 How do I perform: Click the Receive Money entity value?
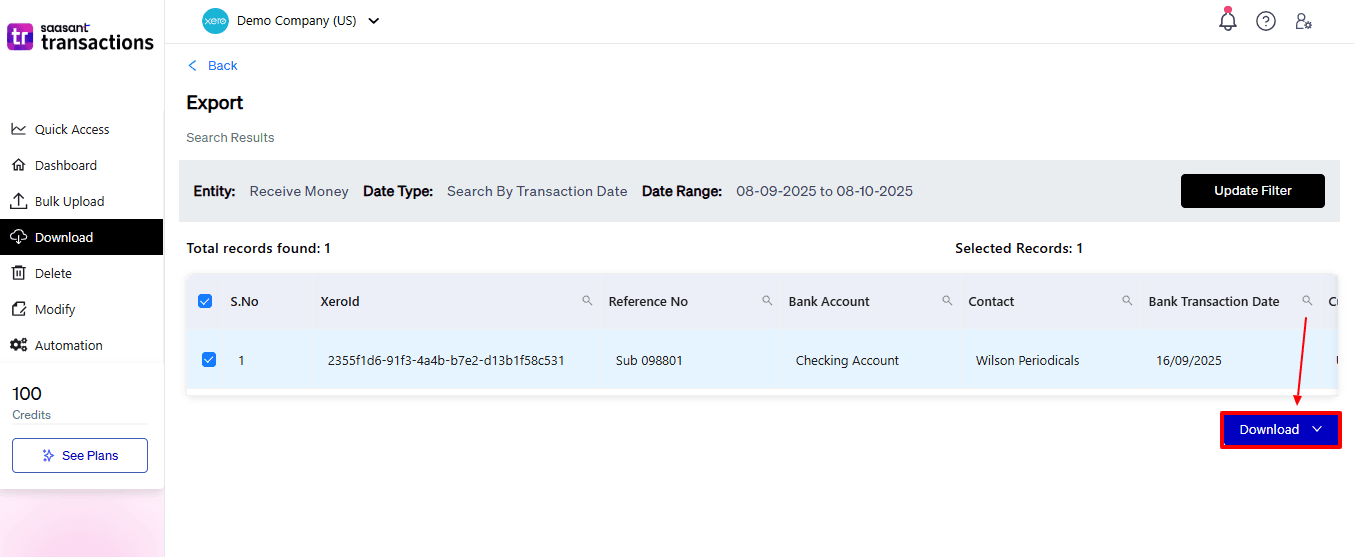point(299,191)
